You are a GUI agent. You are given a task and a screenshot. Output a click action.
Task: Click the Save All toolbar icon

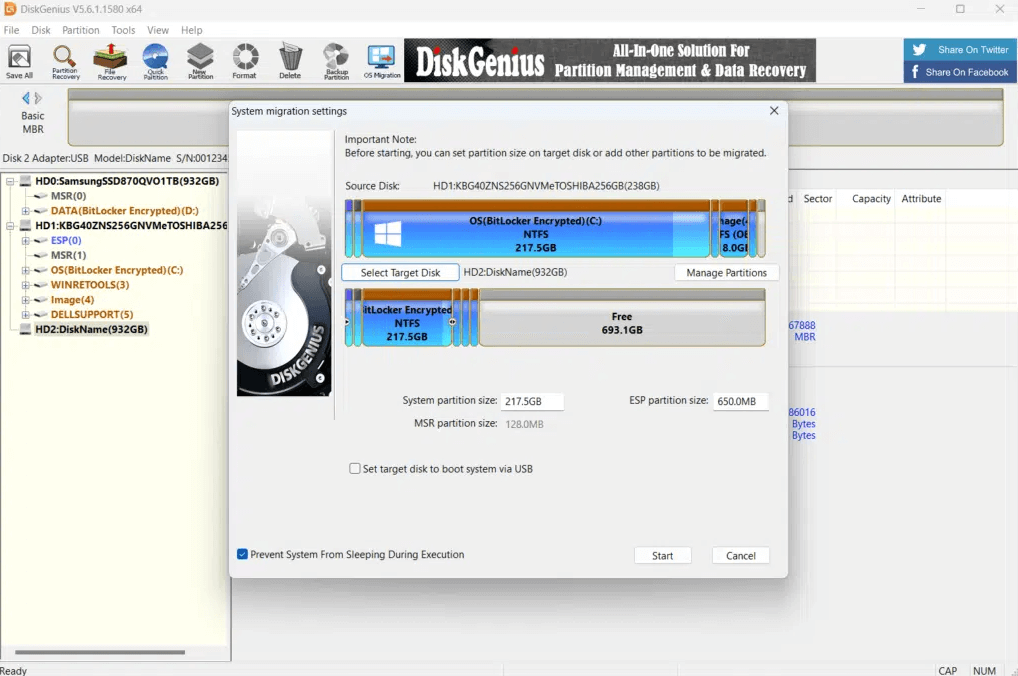[x=19, y=62]
